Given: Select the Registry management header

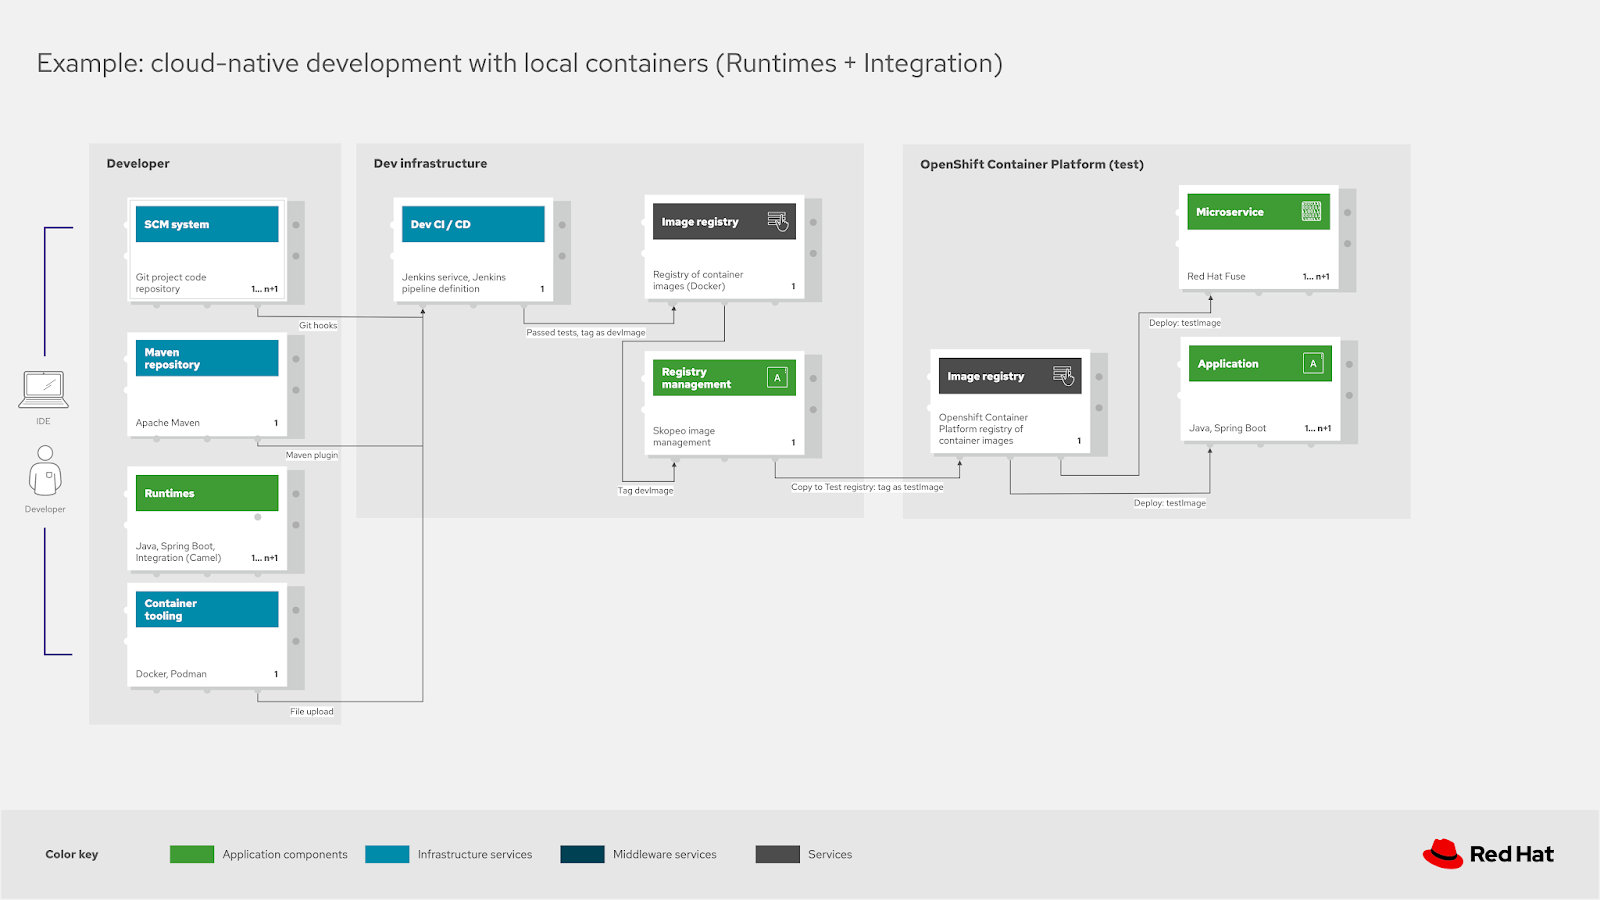Looking at the screenshot, I should click(724, 378).
